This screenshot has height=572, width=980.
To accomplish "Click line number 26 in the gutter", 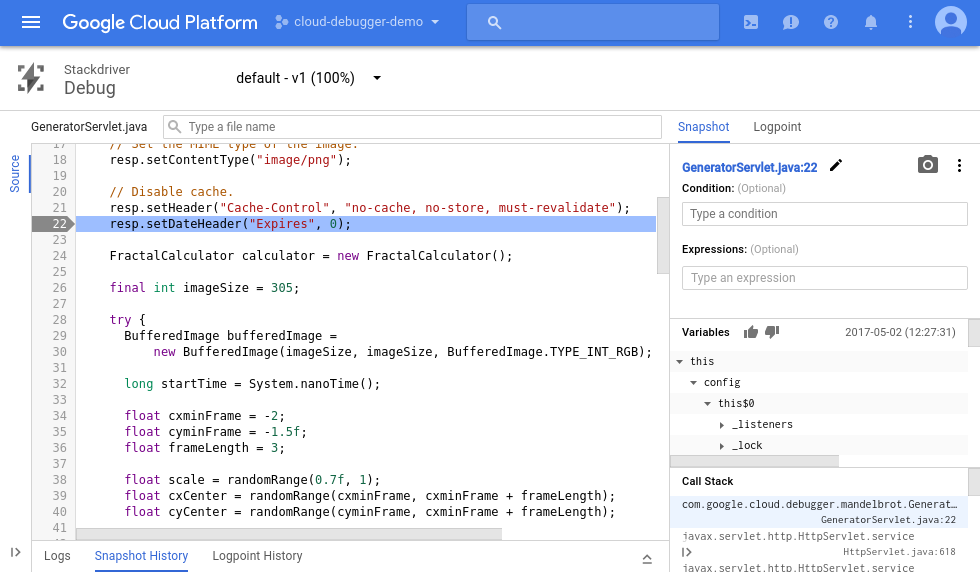I will (59, 288).
